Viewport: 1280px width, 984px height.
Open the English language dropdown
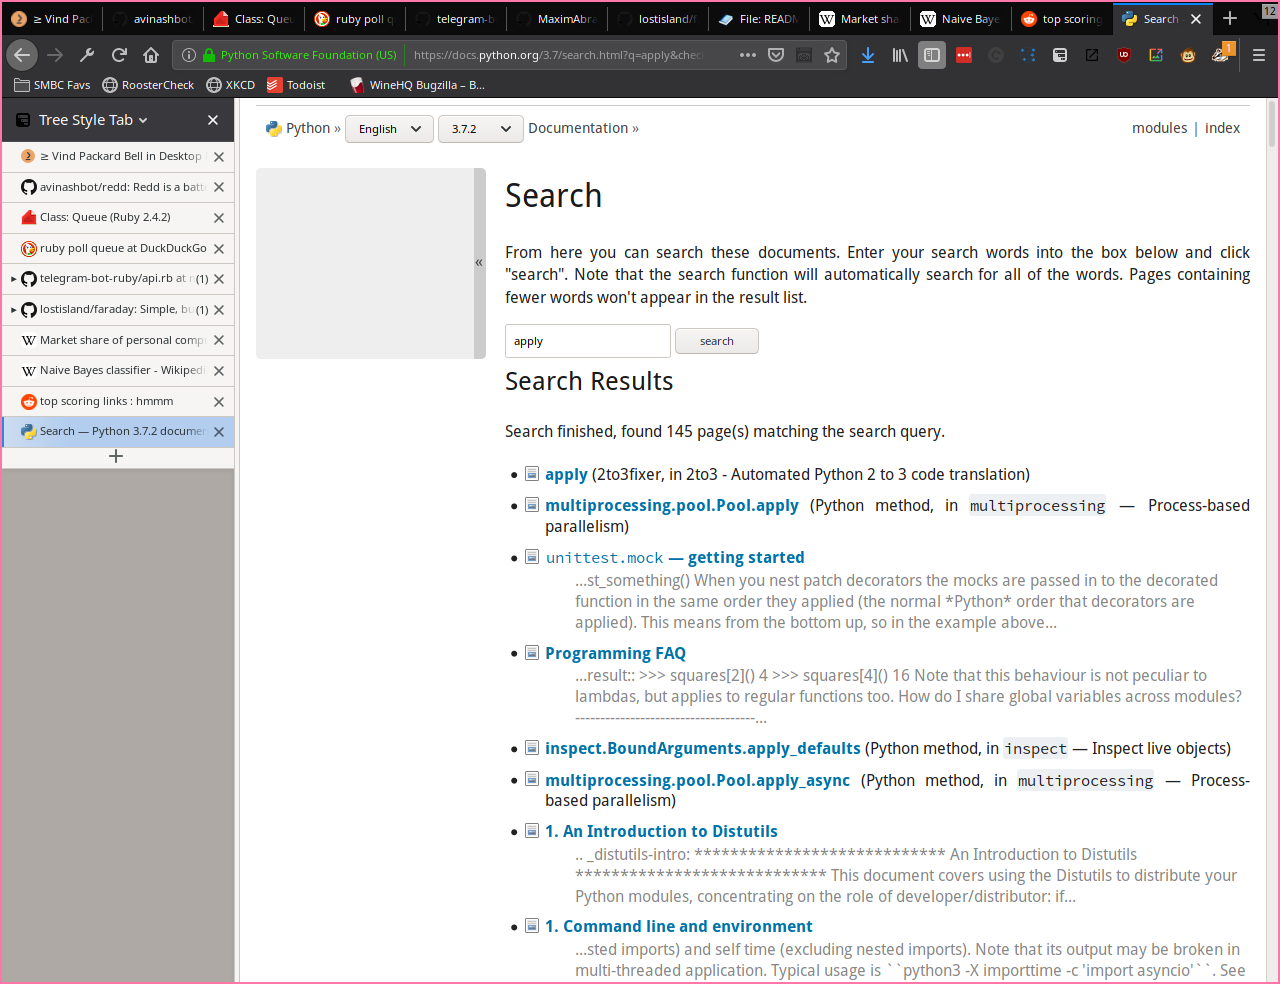click(389, 129)
